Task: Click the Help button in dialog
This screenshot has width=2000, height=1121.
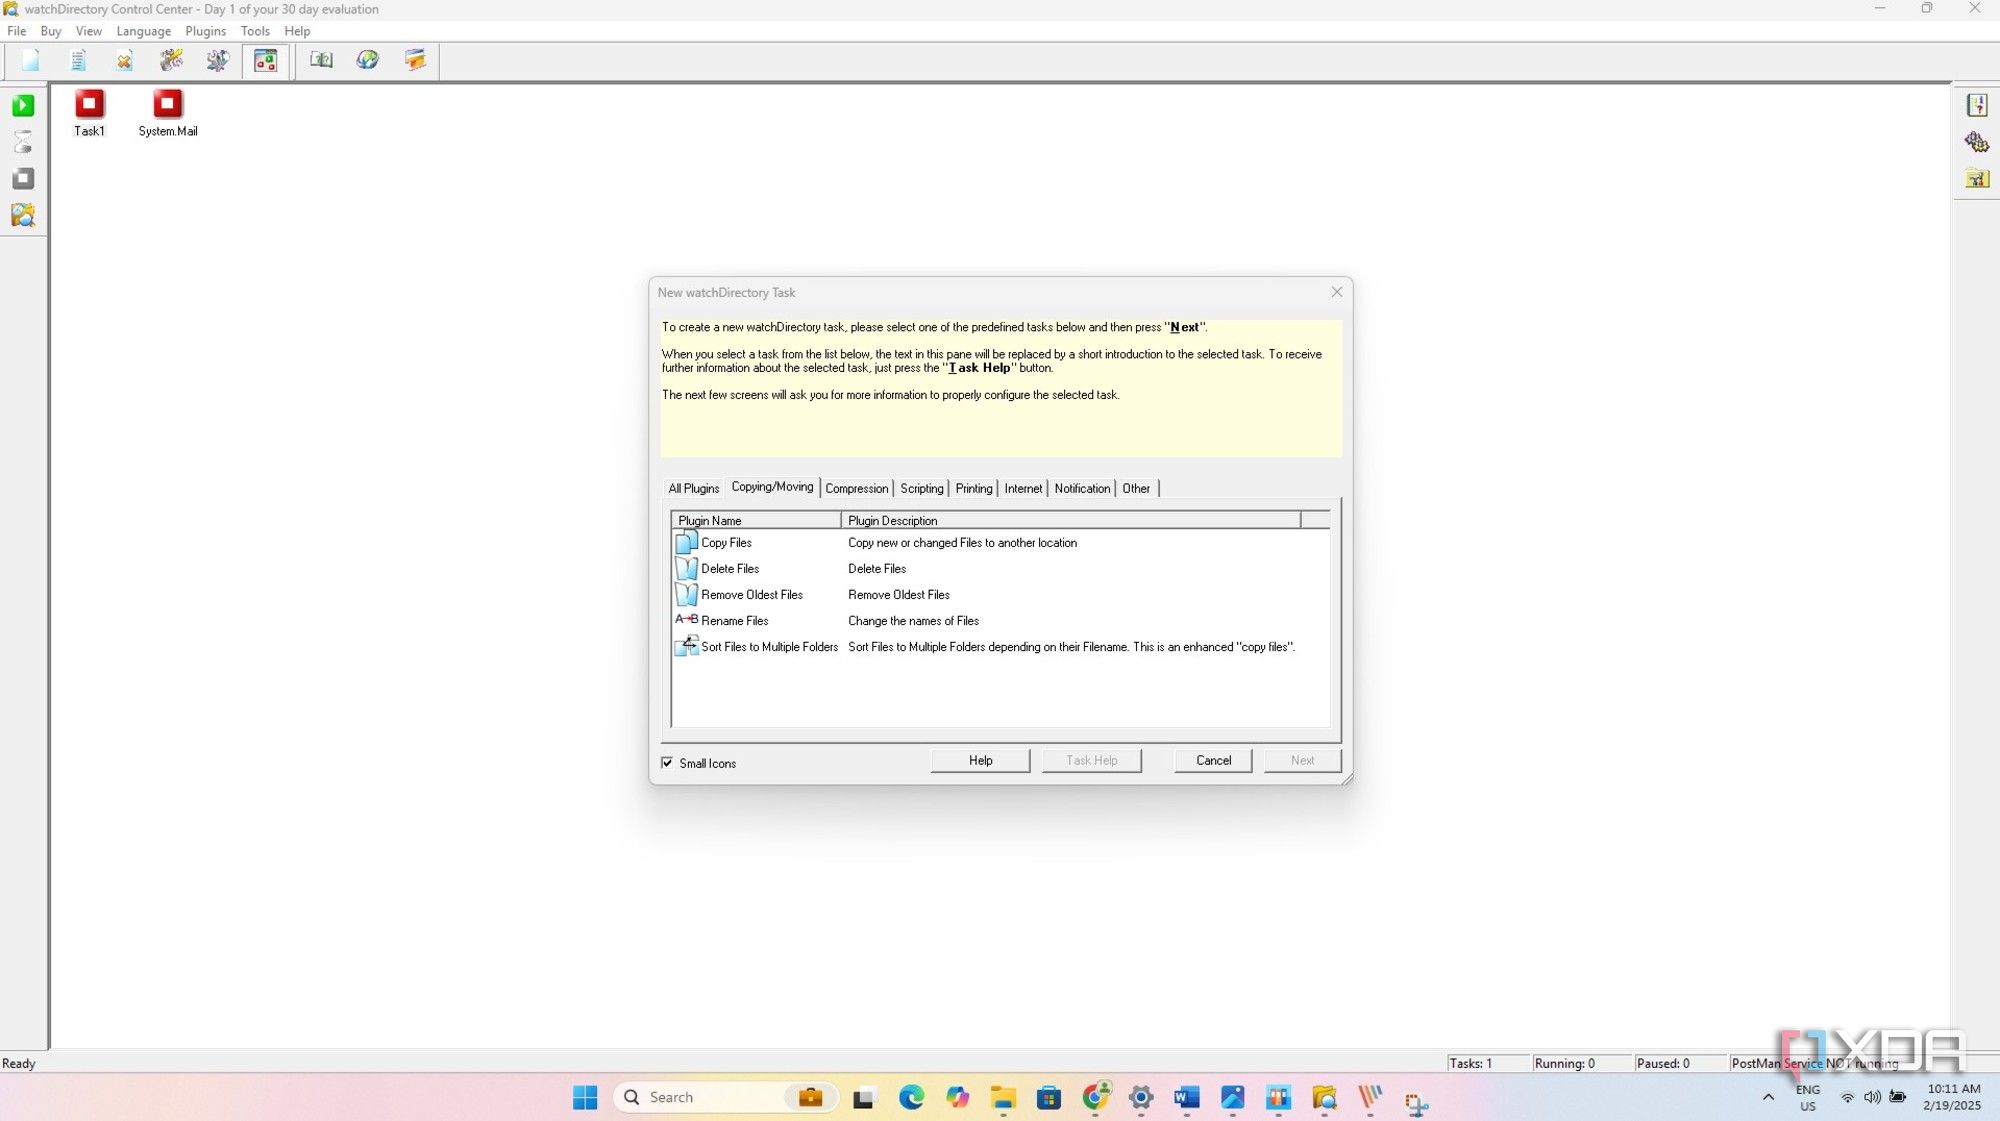Action: point(980,761)
